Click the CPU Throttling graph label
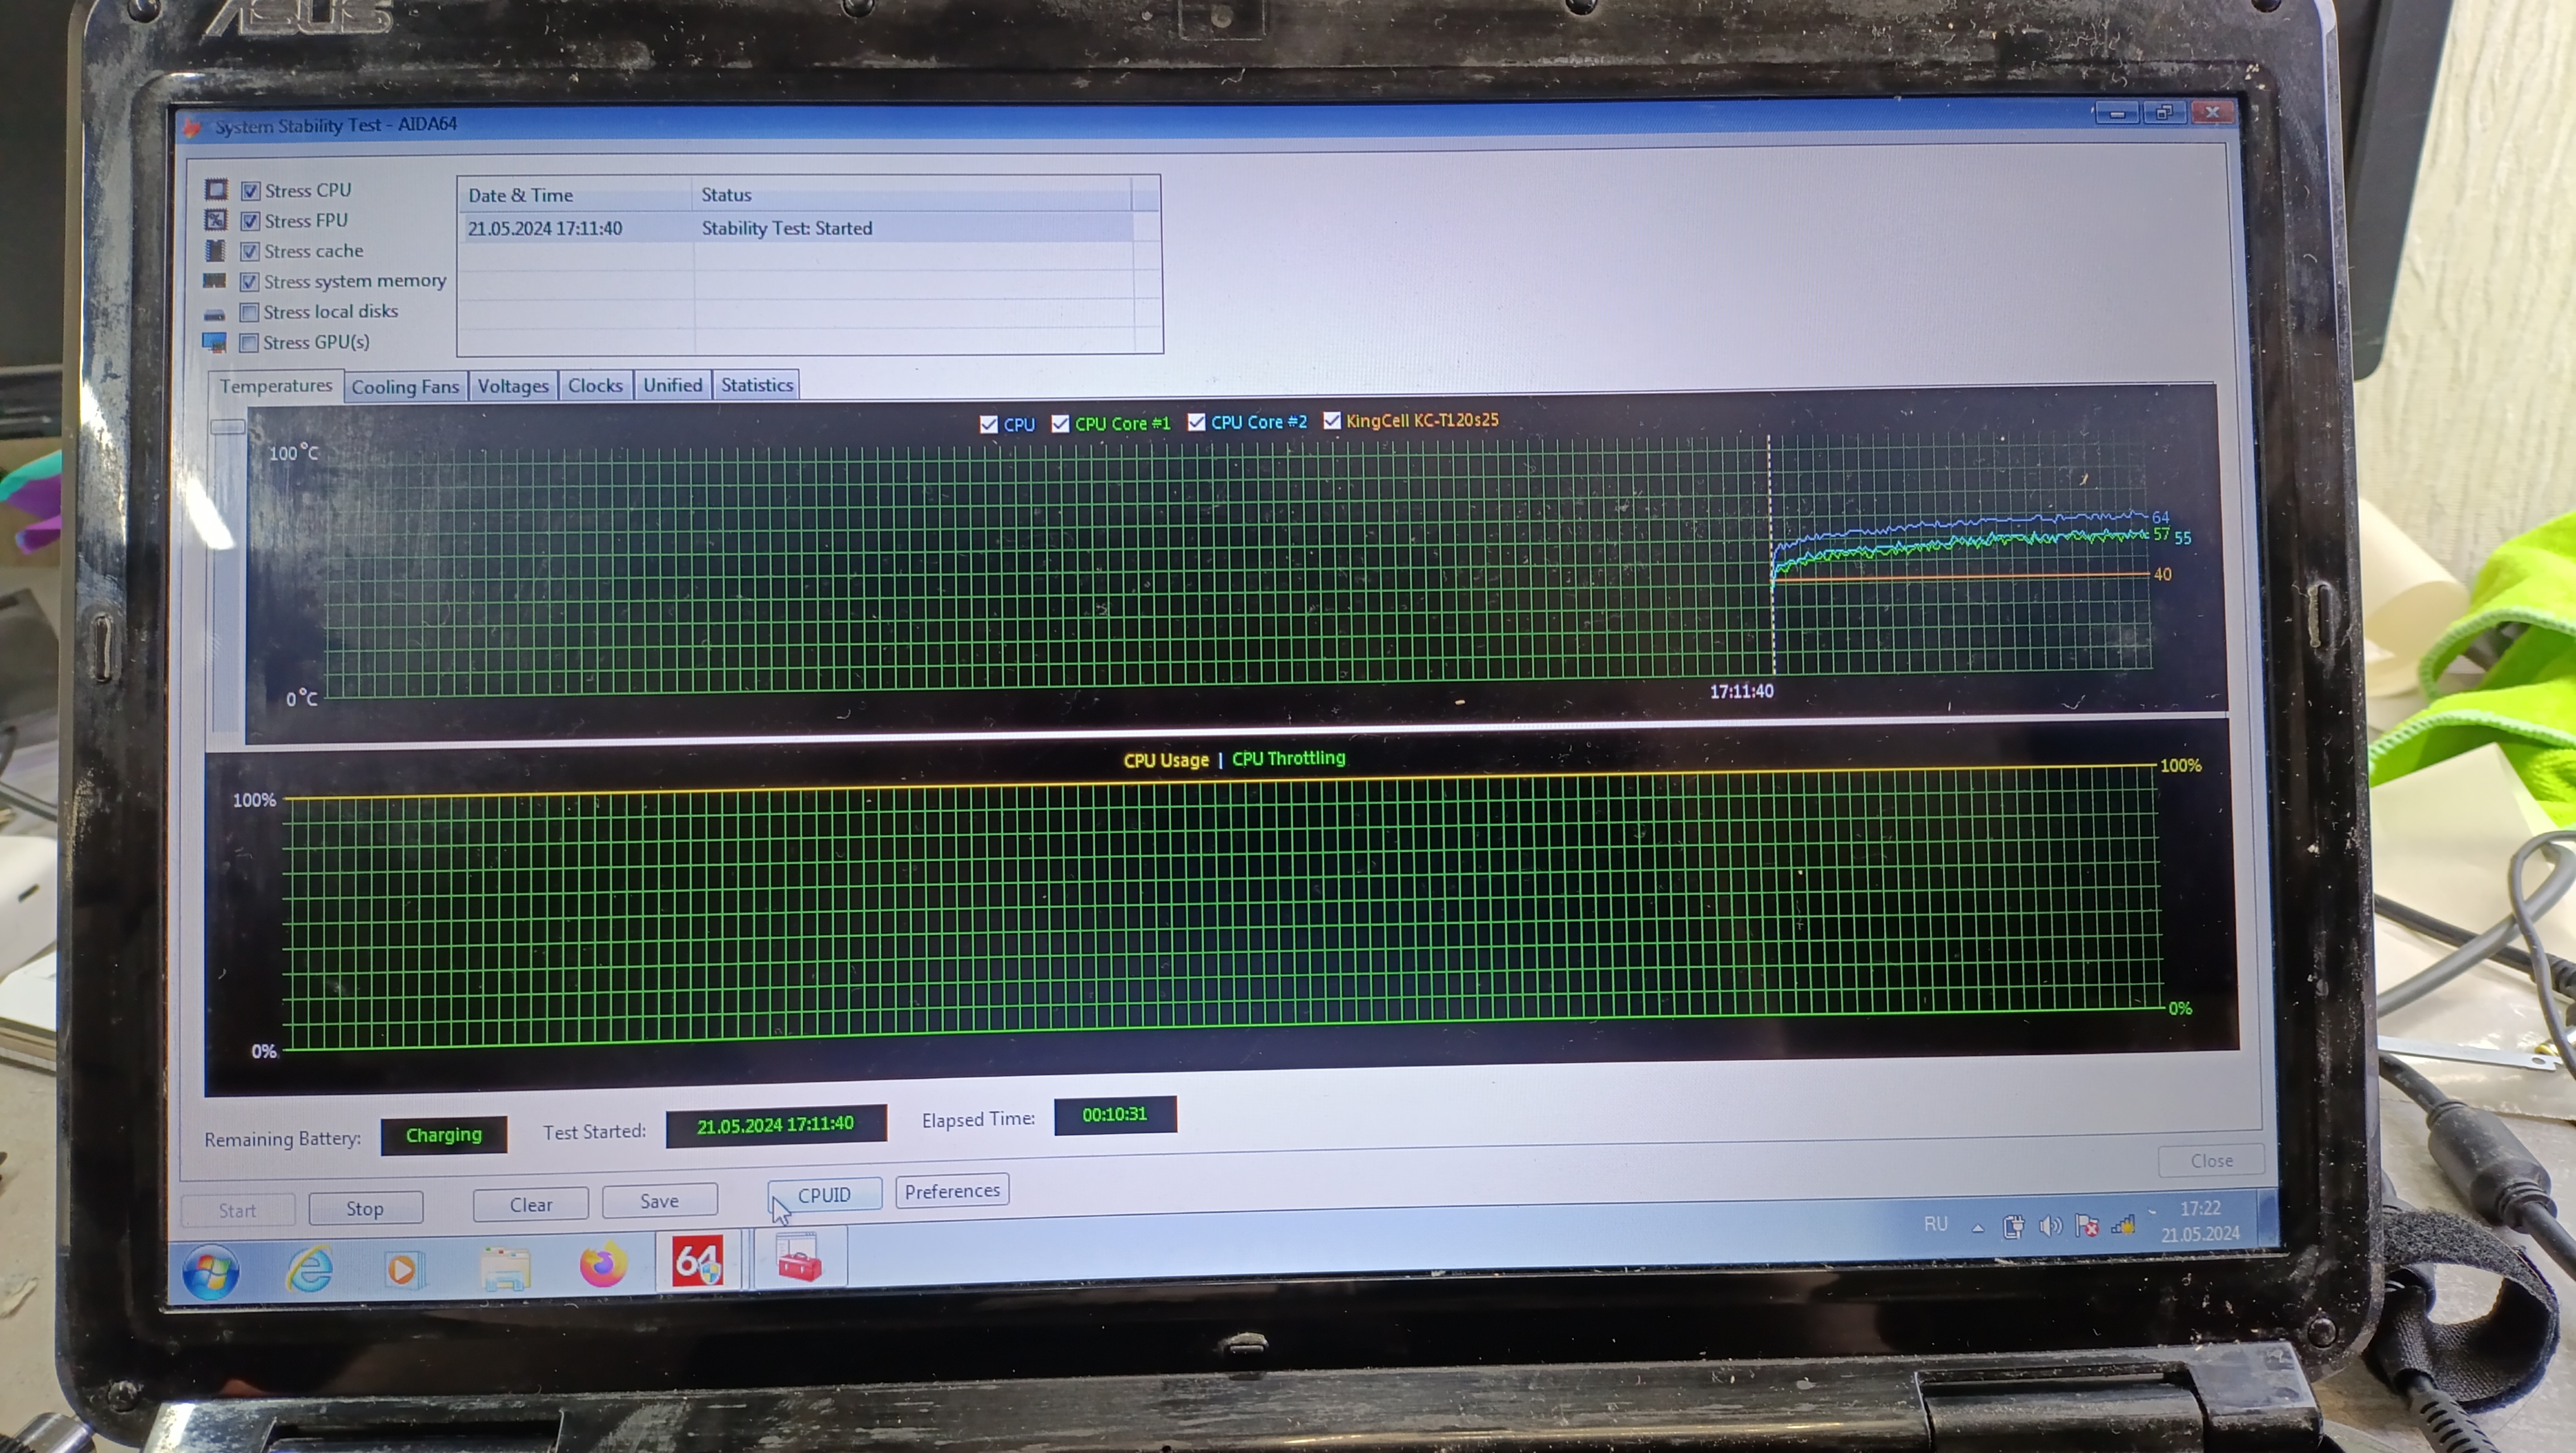Image resolution: width=2576 pixels, height=1453 pixels. [x=1288, y=758]
